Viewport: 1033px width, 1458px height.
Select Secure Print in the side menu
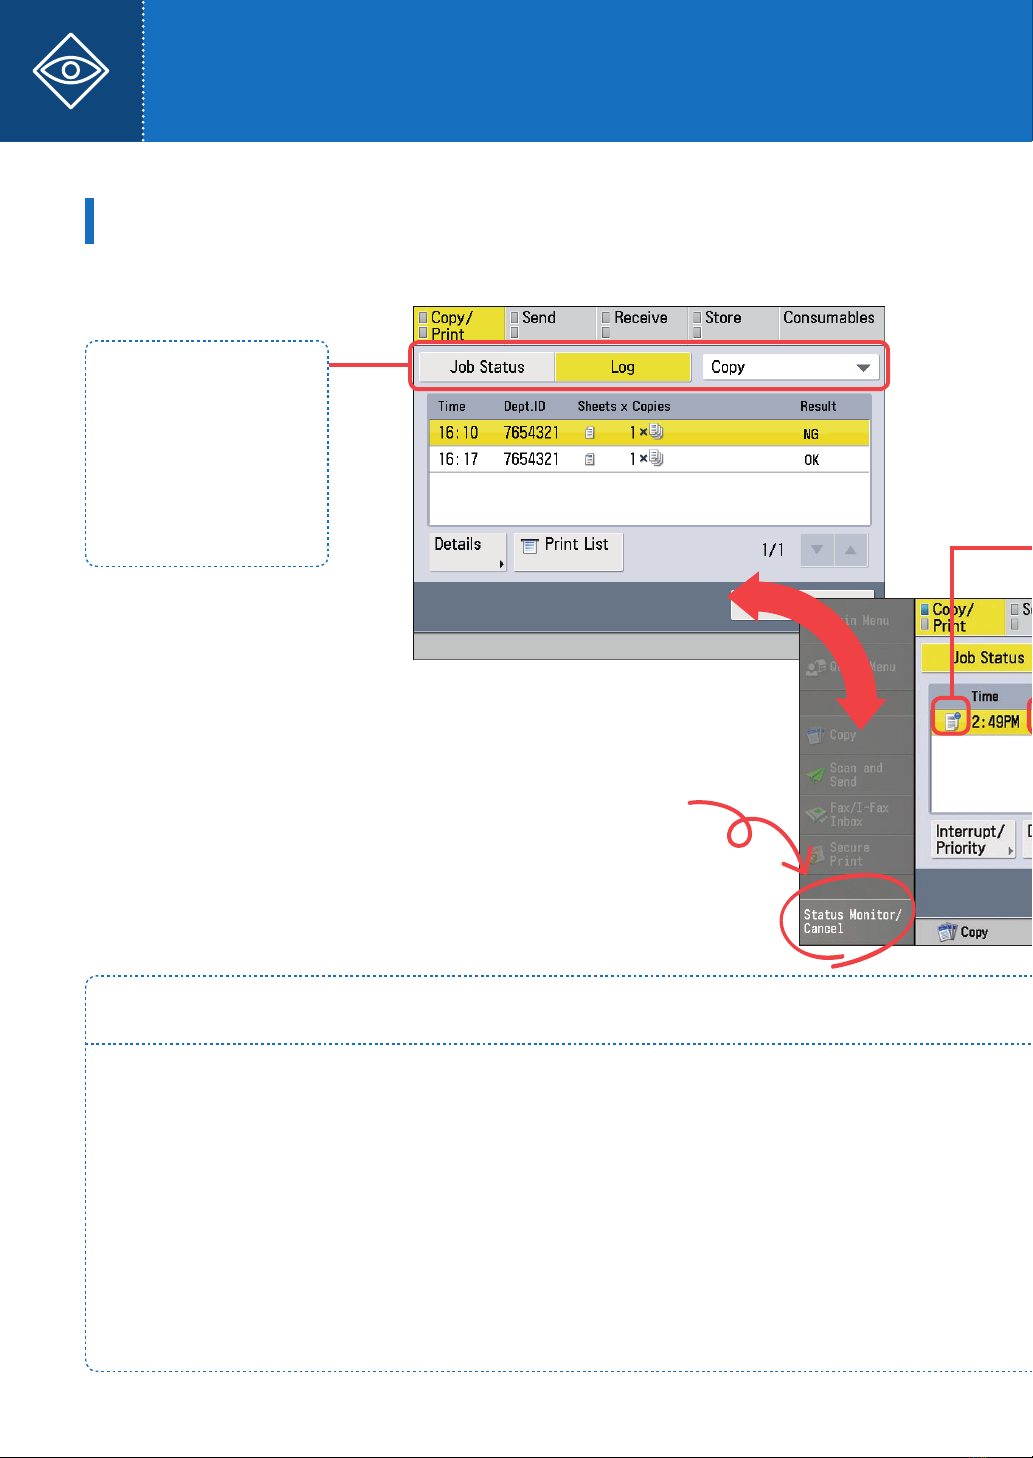click(x=857, y=855)
